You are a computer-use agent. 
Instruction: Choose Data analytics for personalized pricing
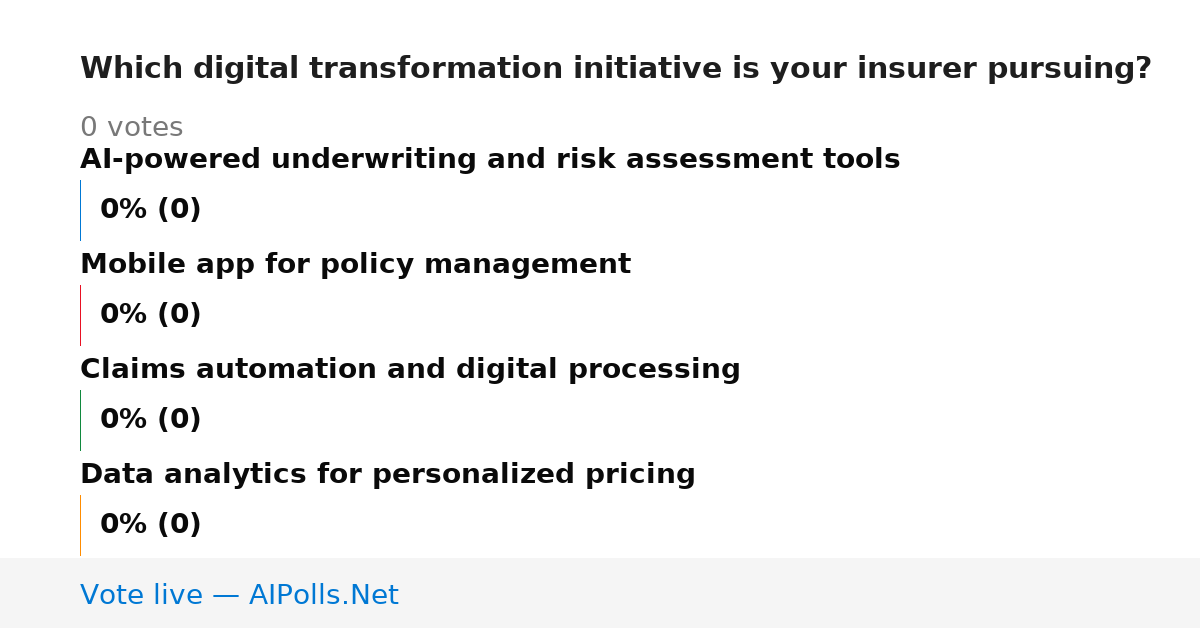pos(388,475)
